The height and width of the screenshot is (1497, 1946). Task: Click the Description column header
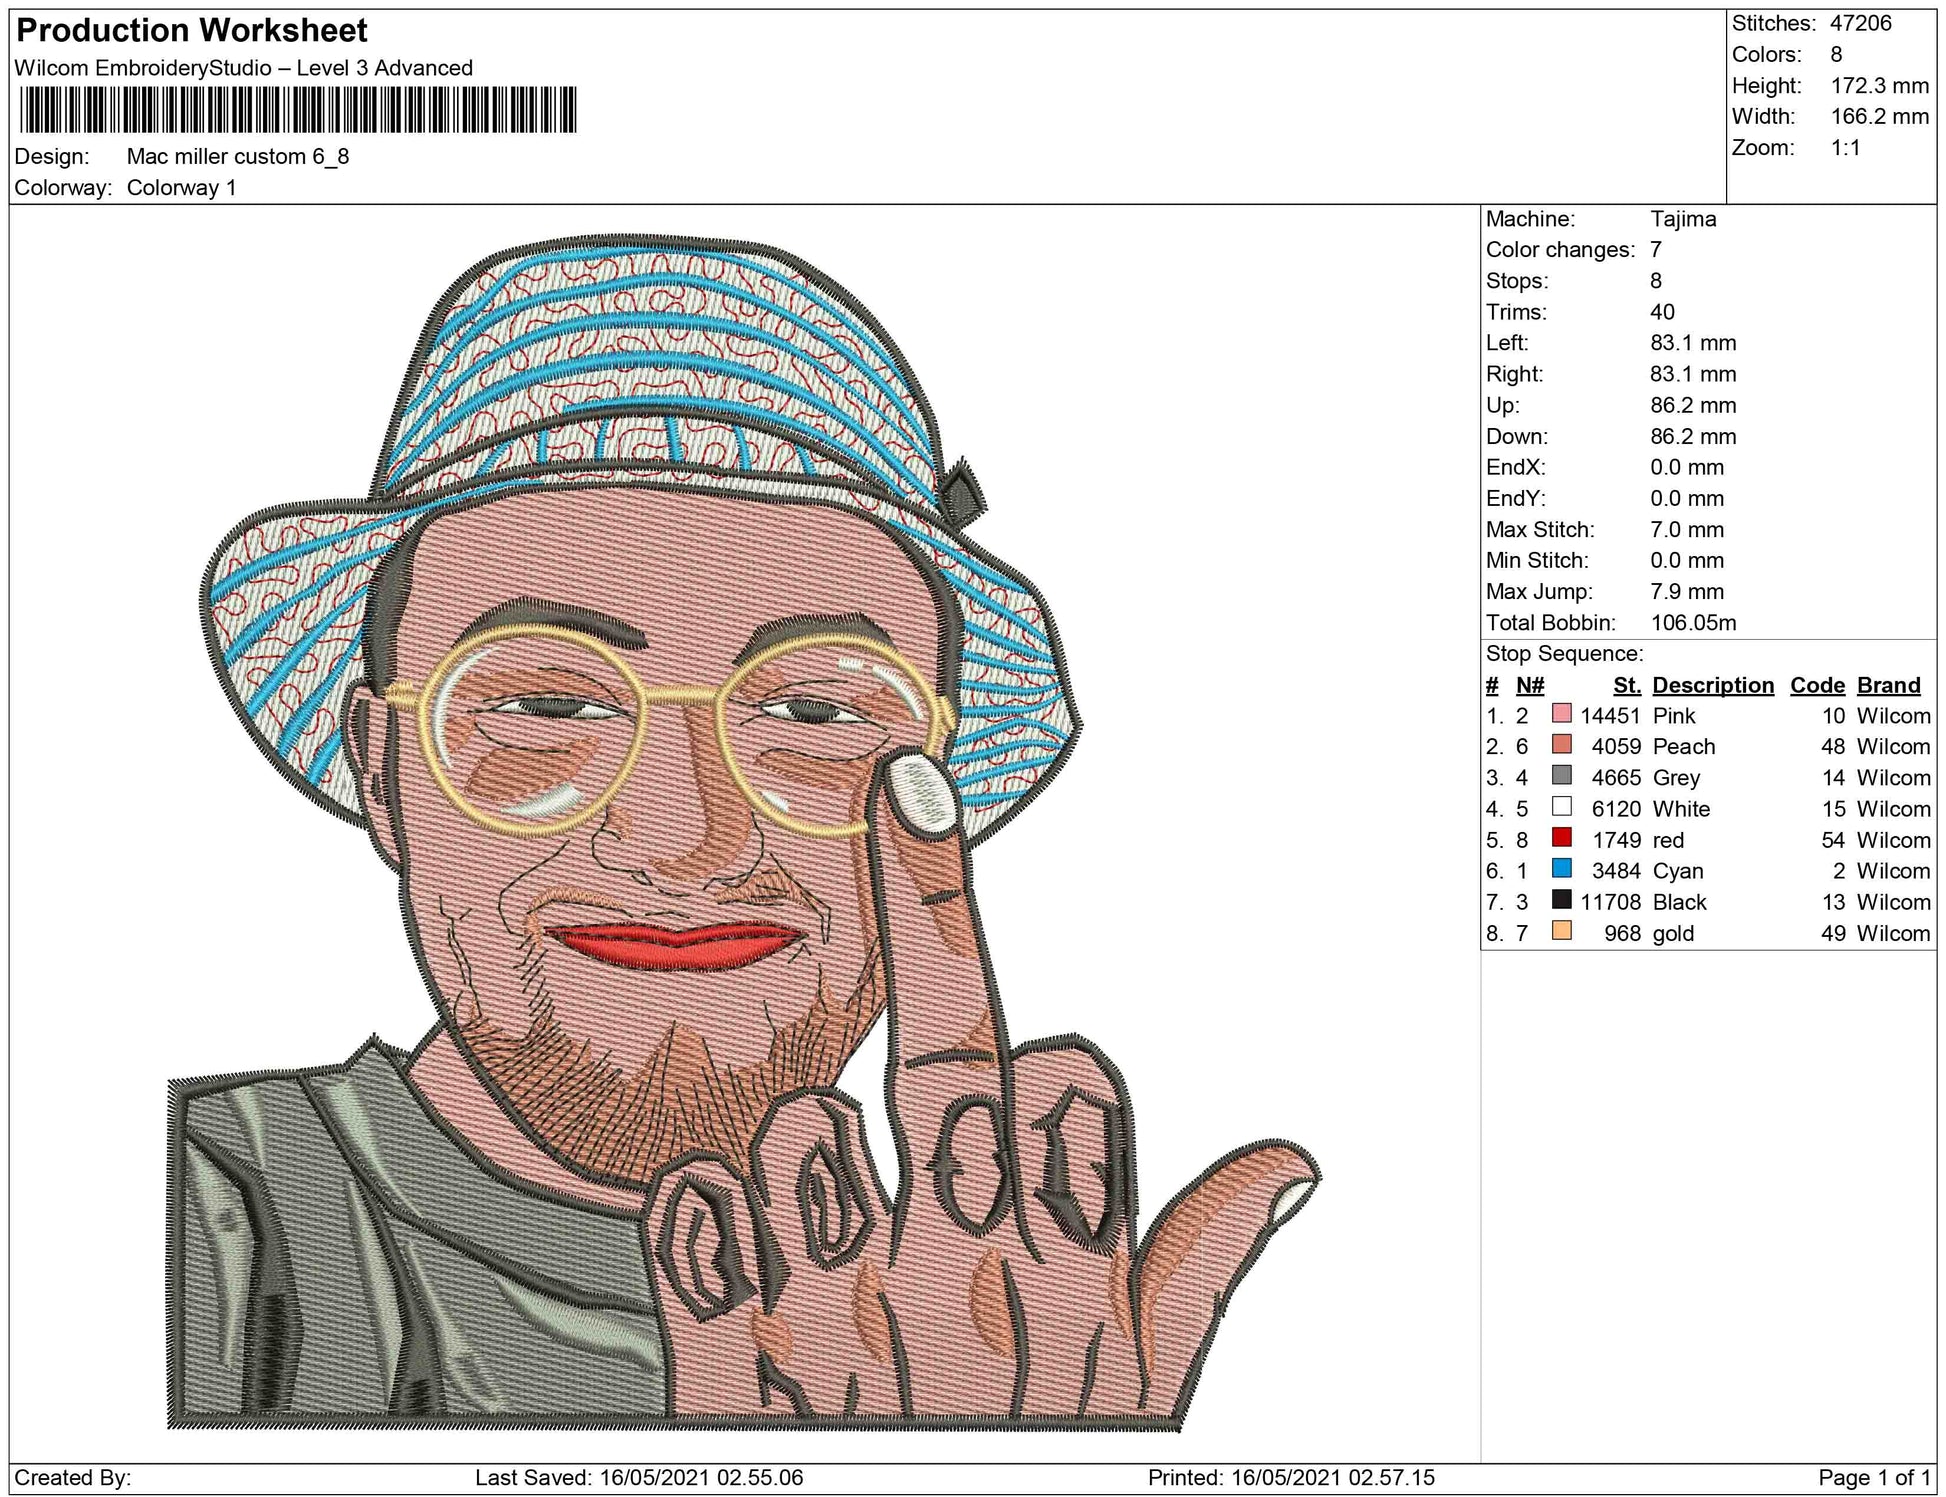pos(1712,685)
